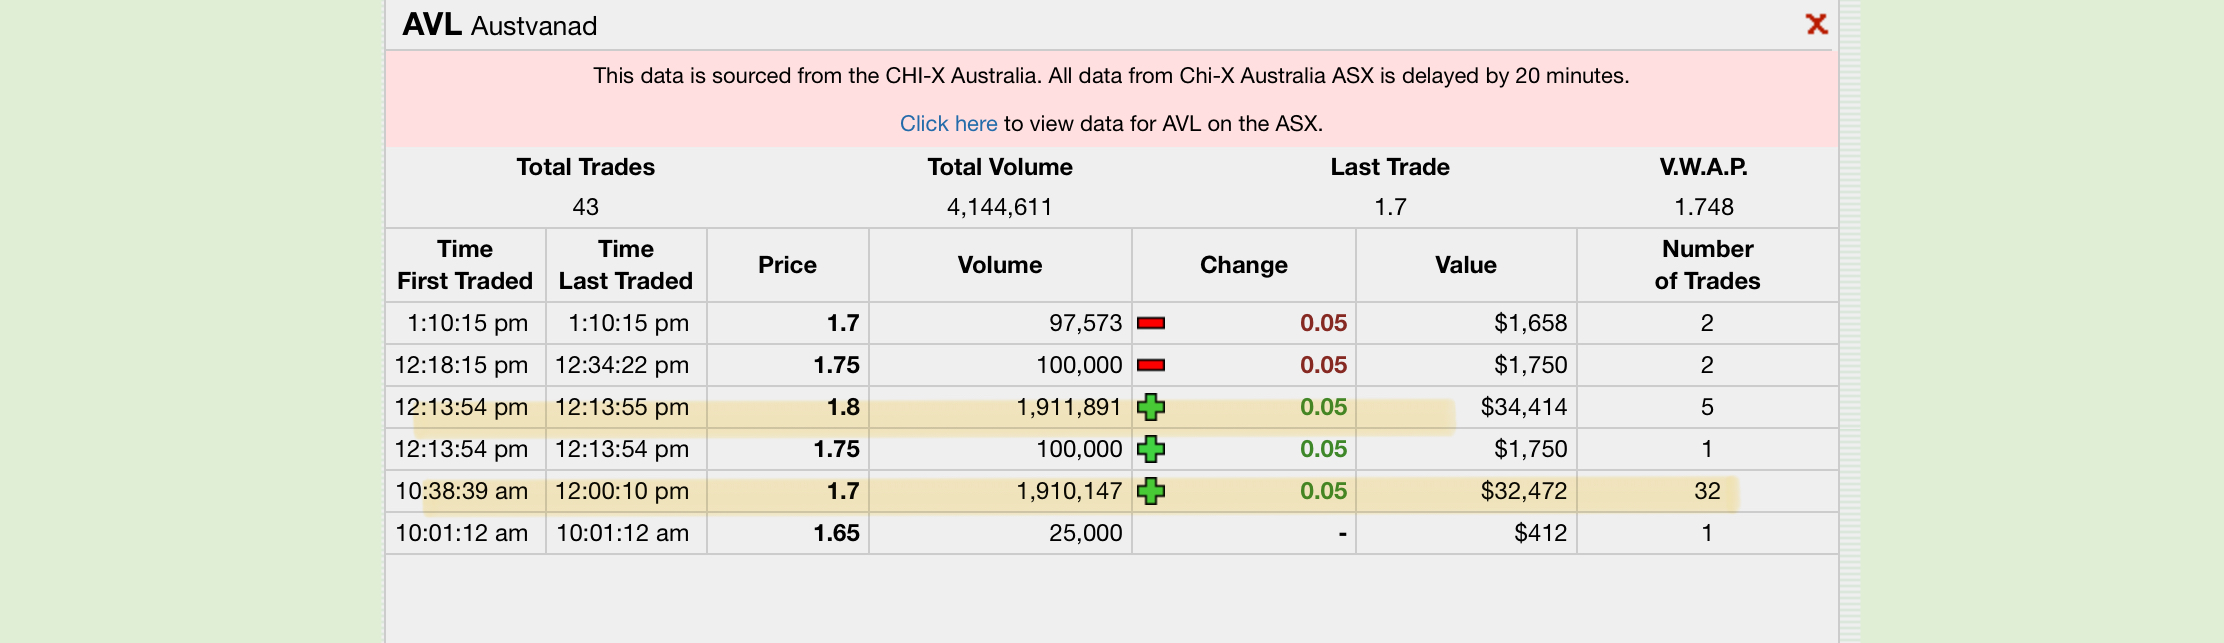Click the CHI-X Australia delayed data notice
Viewport: 2224px width, 643px height.
tap(1111, 76)
